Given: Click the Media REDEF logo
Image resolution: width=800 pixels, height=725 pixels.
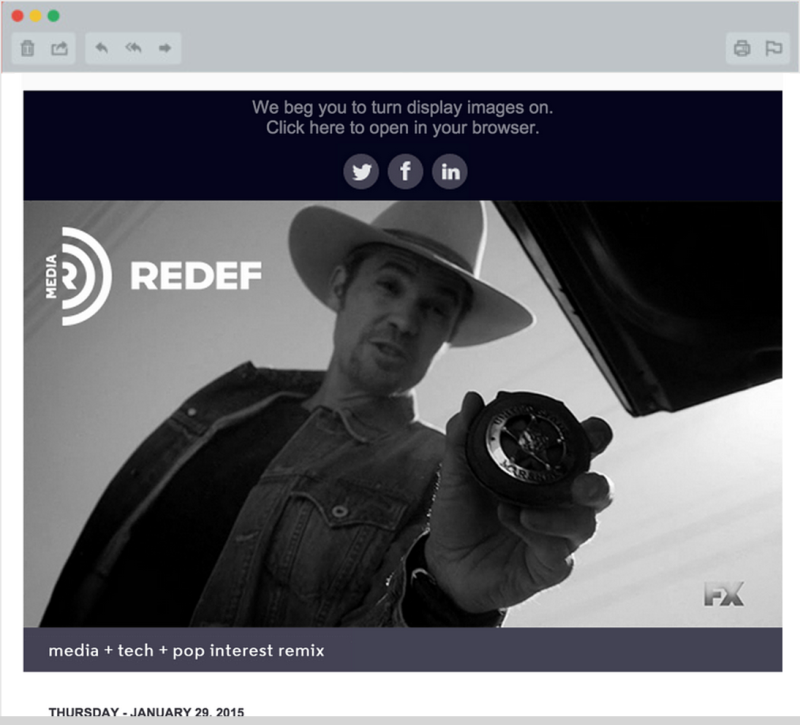Looking at the screenshot, I should coord(153,276).
